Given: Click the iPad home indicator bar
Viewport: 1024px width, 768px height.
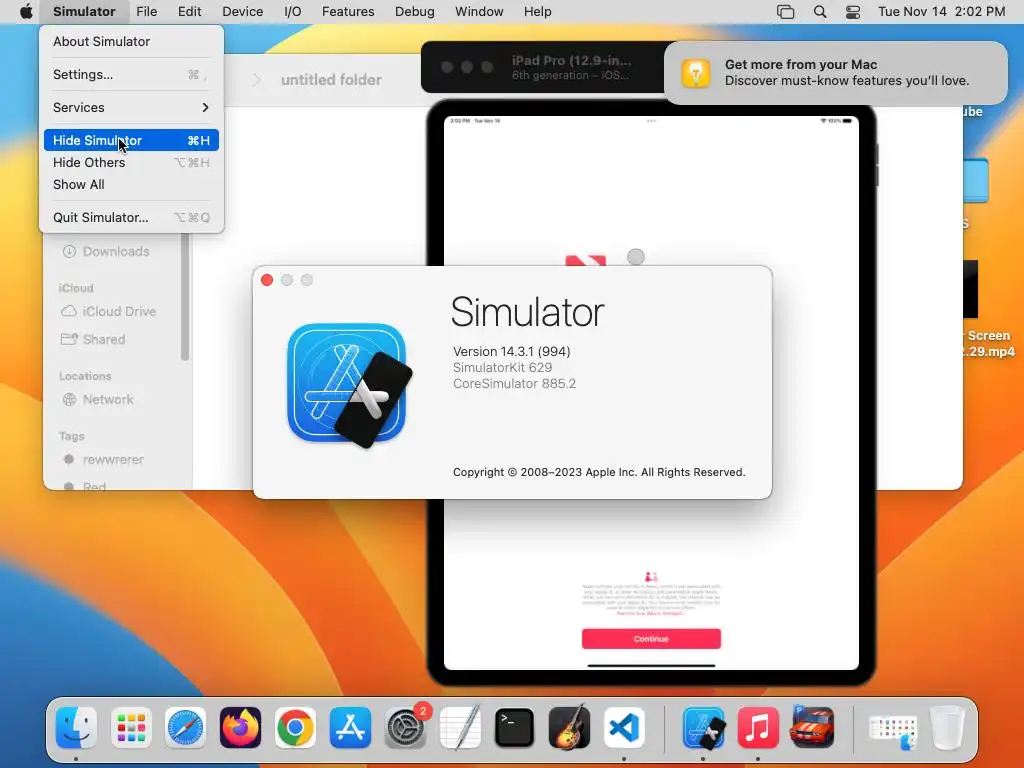Looking at the screenshot, I should [651, 665].
